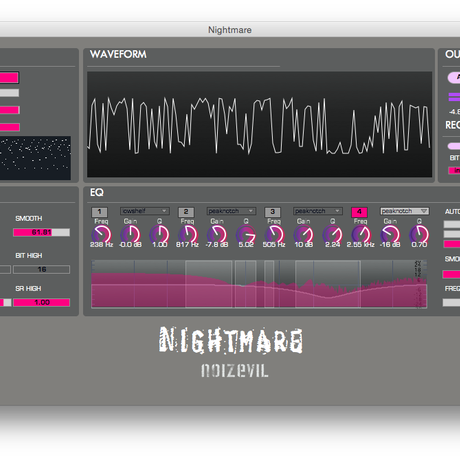Click the BIT HIGH number box showing 16
460x460 pixels.
click(x=42, y=269)
